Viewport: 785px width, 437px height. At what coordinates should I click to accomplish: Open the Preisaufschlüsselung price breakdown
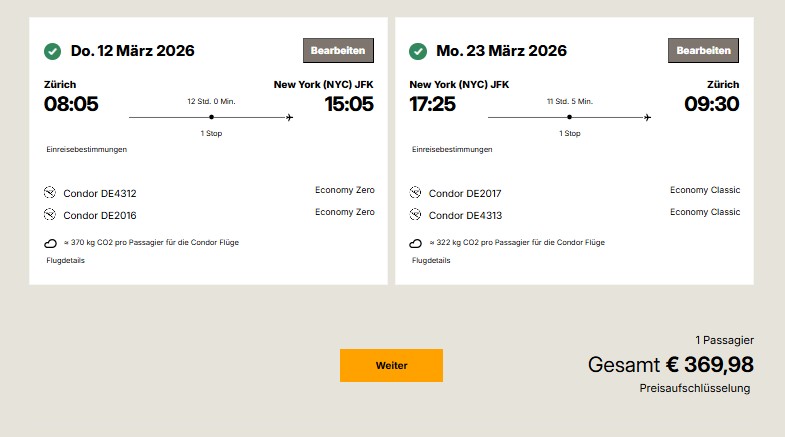pyautogui.click(x=695, y=388)
